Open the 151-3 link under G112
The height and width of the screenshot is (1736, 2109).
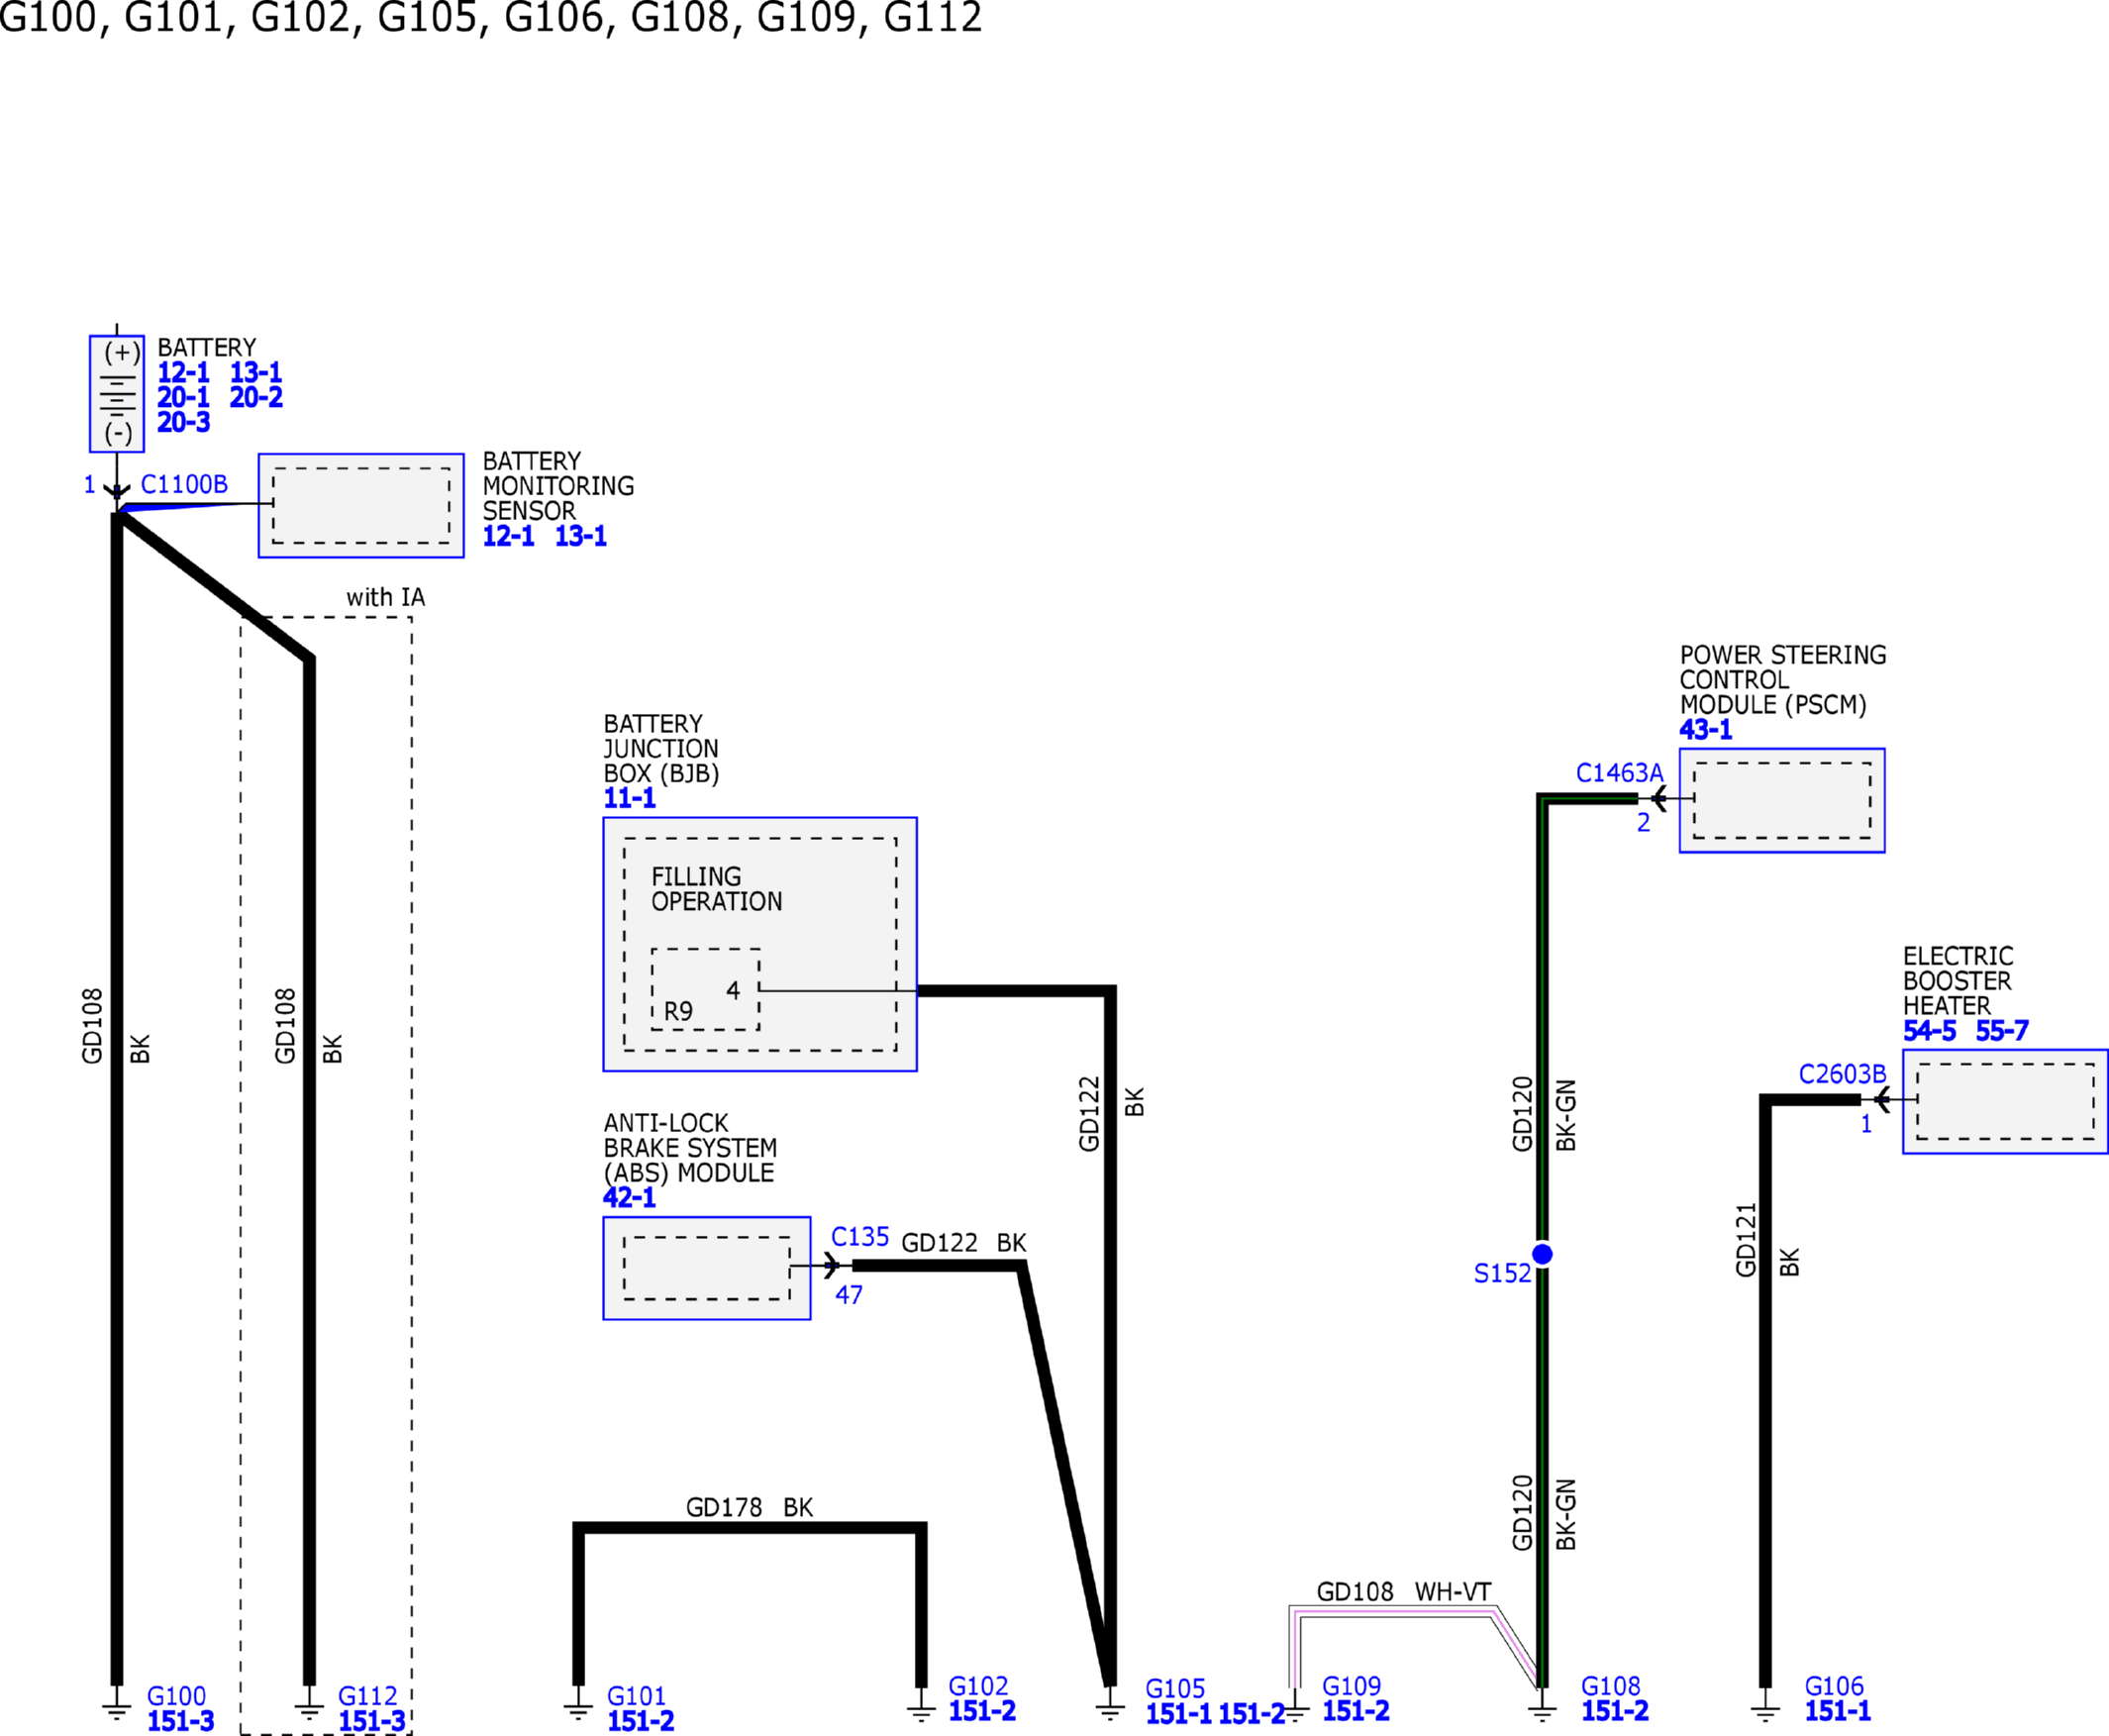372,1721
